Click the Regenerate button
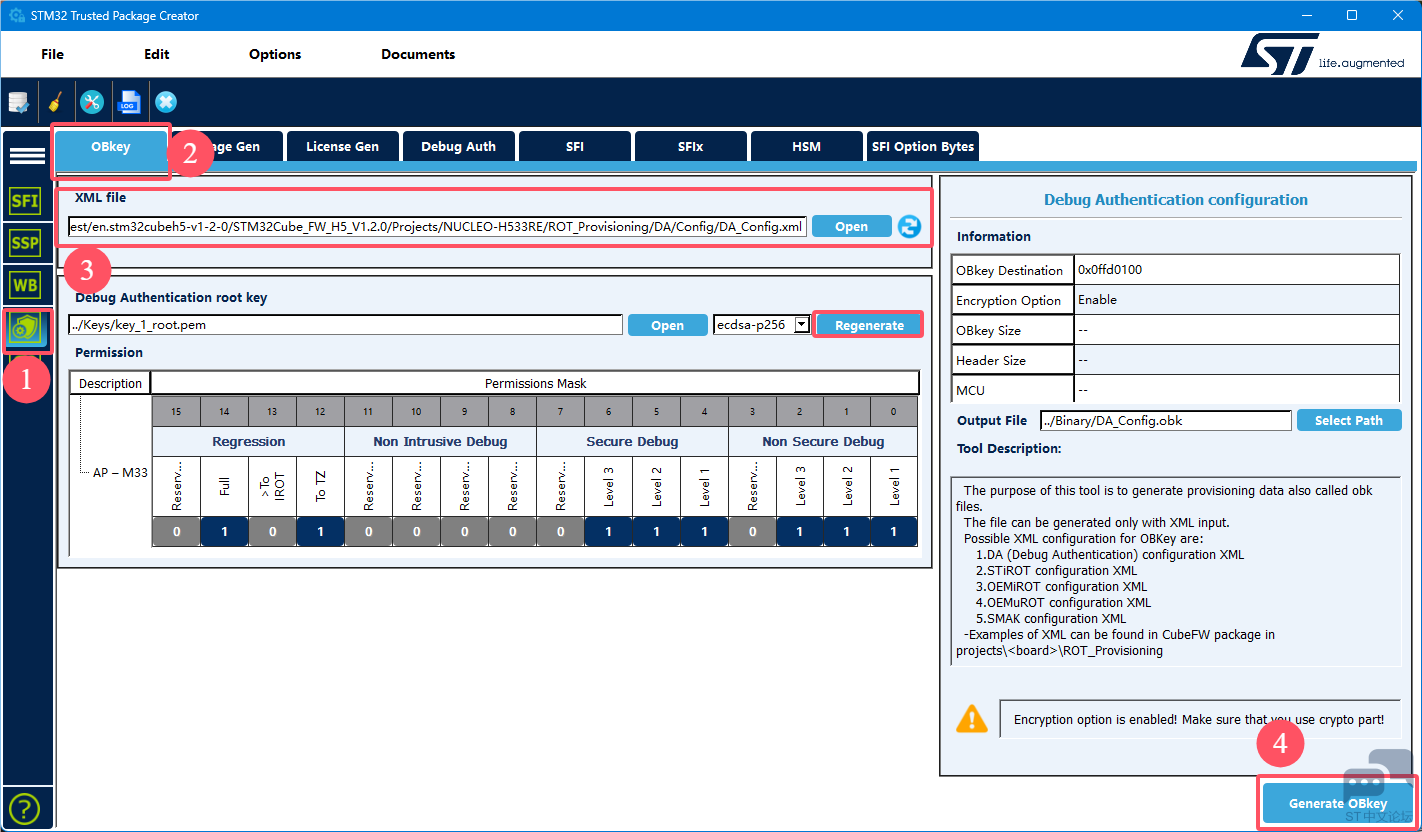This screenshot has width=1422, height=832. coord(869,325)
